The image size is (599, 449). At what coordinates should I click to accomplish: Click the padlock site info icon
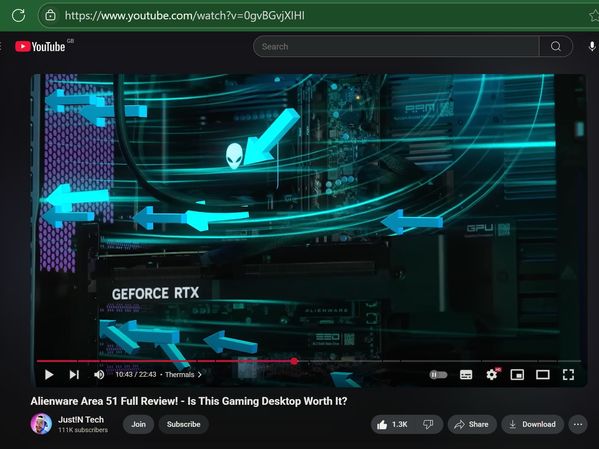[50, 16]
